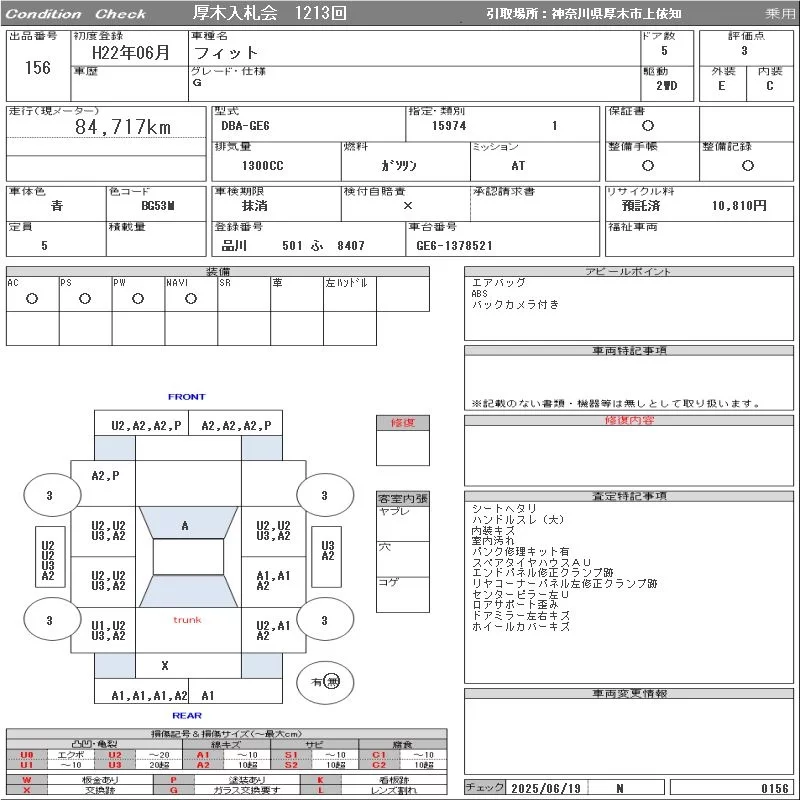Viewport: 800px width, 800px height.
Task: Click the コゲ interior row
Action: (403, 594)
